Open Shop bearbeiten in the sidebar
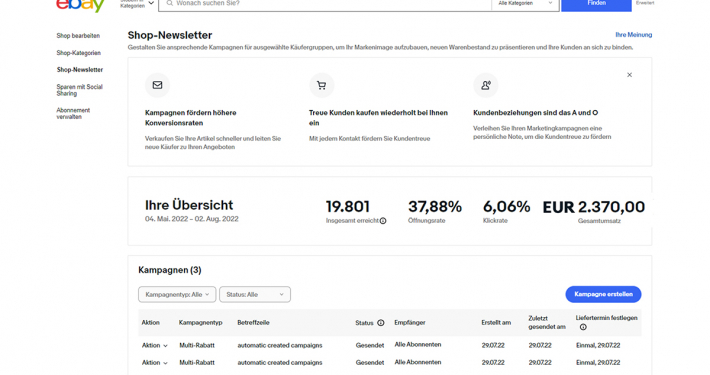Image resolution: width=710 pixels, height=375 pixels. point(78,36)
